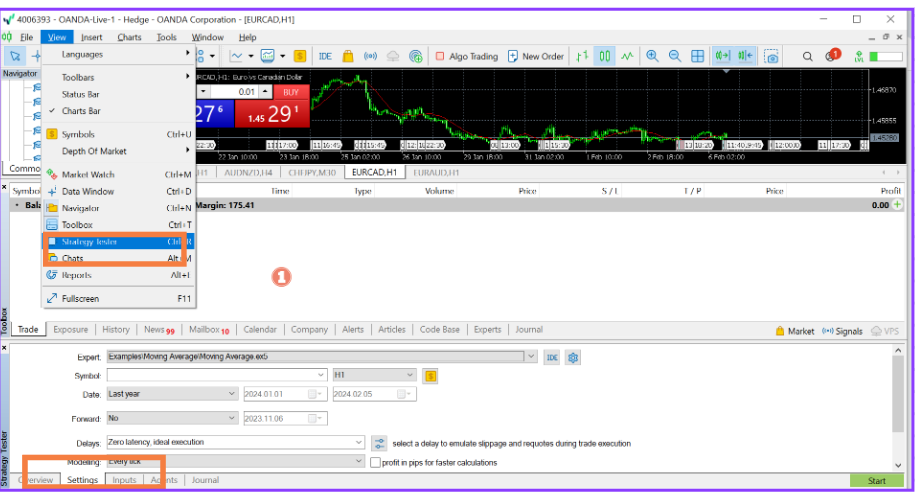Viewport: 917px width, 493px height.
Task: Toggle chart shift icon
Action: [x=745, y=56]
